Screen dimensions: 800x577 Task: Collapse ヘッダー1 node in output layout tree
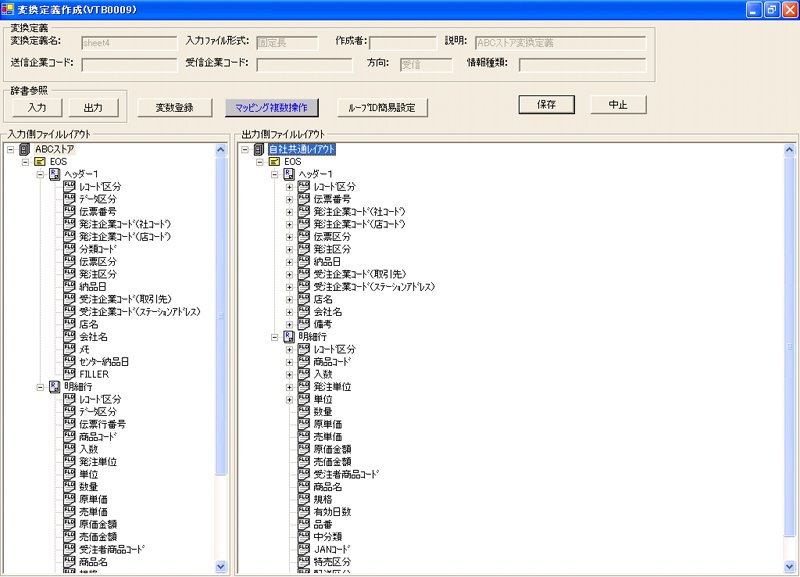tap(274, 174)
